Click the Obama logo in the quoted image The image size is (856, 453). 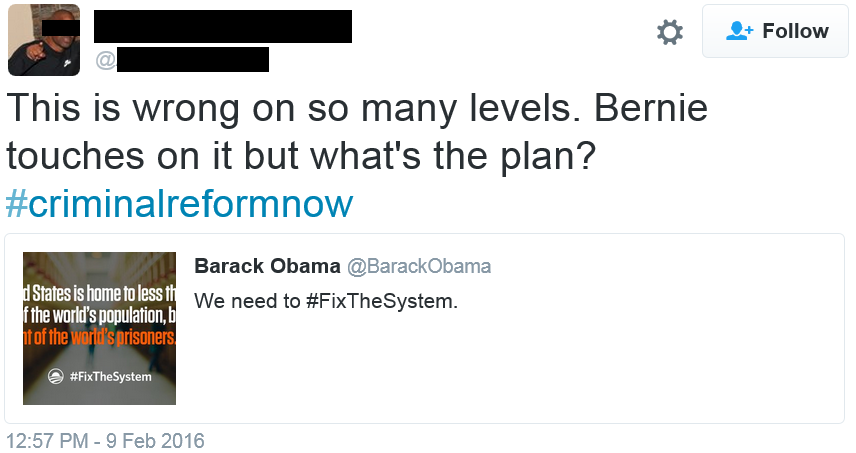[x=57, y=377]
